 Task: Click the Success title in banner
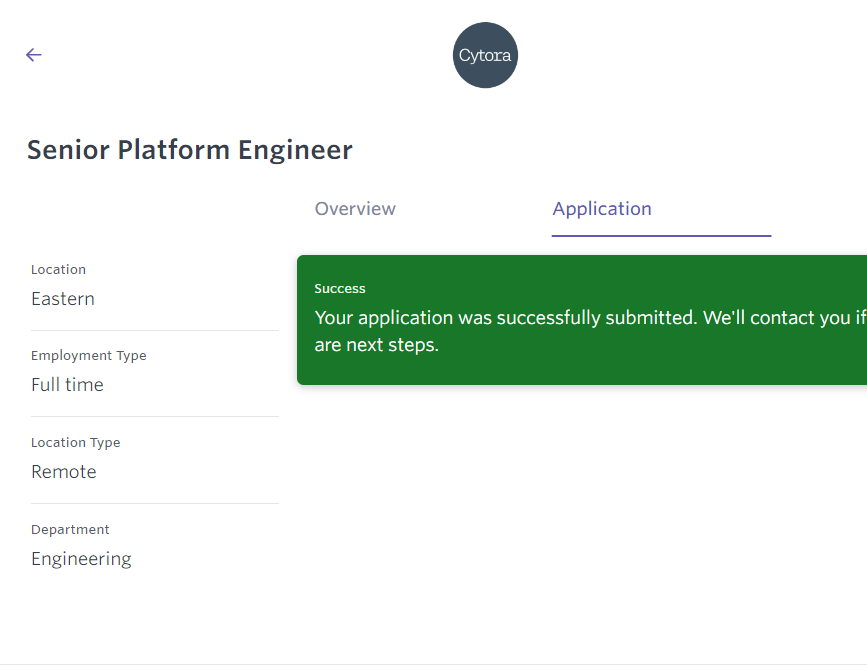(x=340, y=289)
